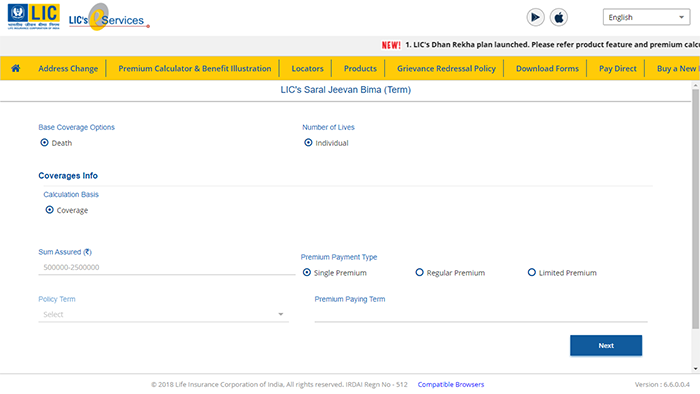Click the Dhan Rekha plan news ticker
The height and width of the screenshot is (394, 700).
pyautogui.click(x=552, y=45)
